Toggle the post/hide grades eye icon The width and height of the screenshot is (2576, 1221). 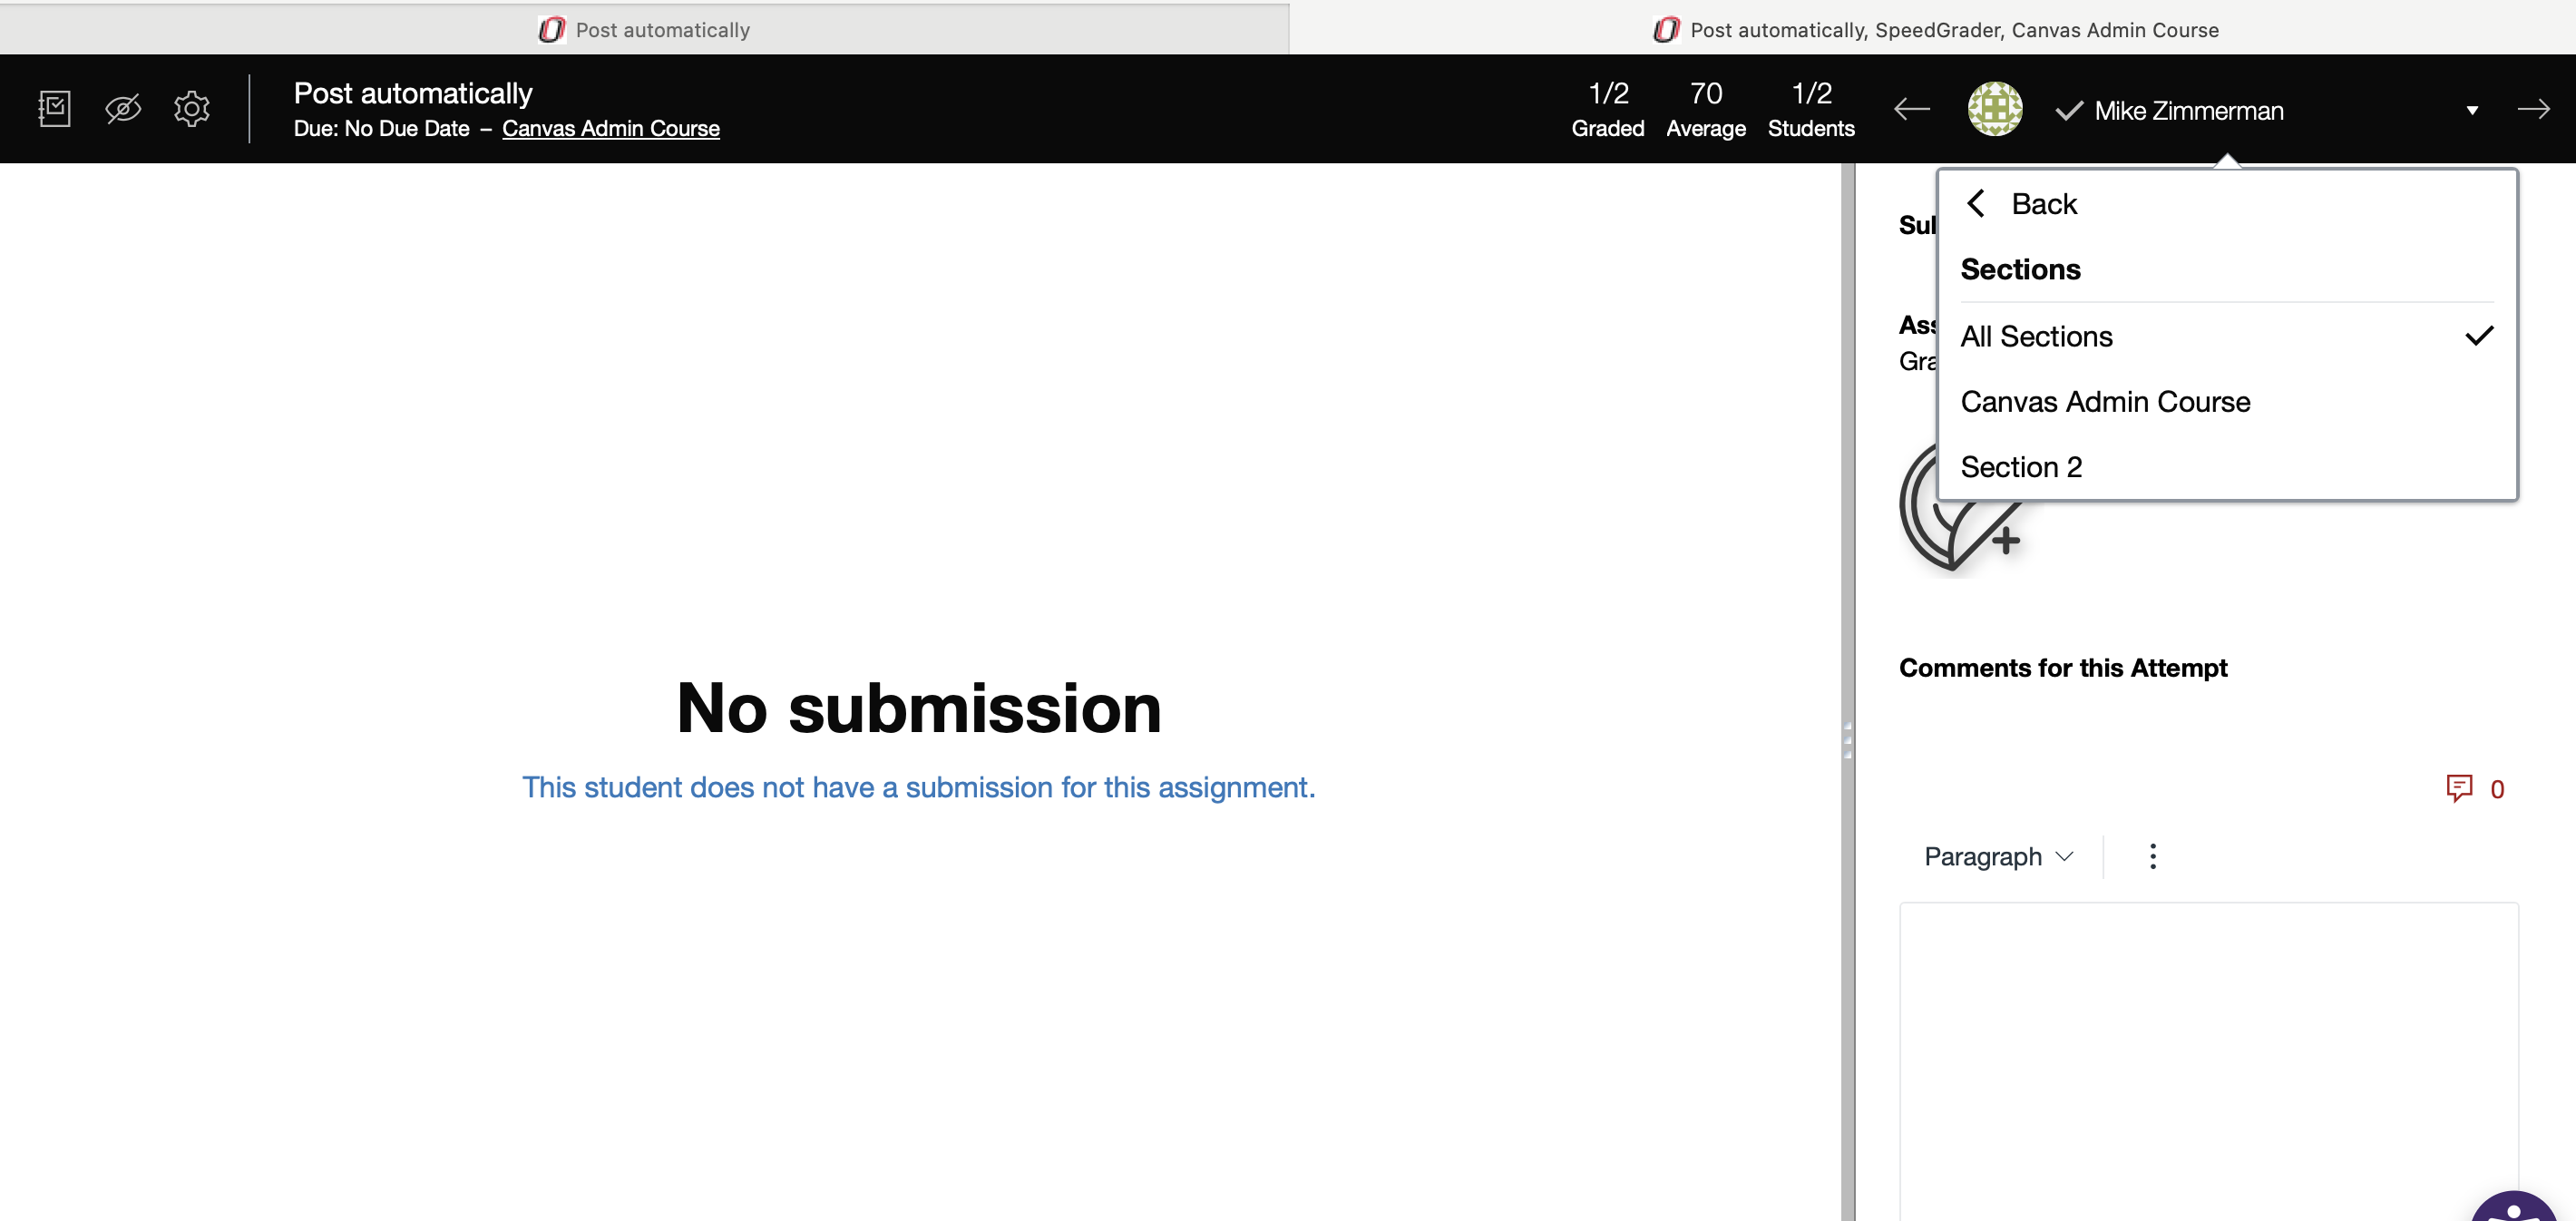(123, 108)
